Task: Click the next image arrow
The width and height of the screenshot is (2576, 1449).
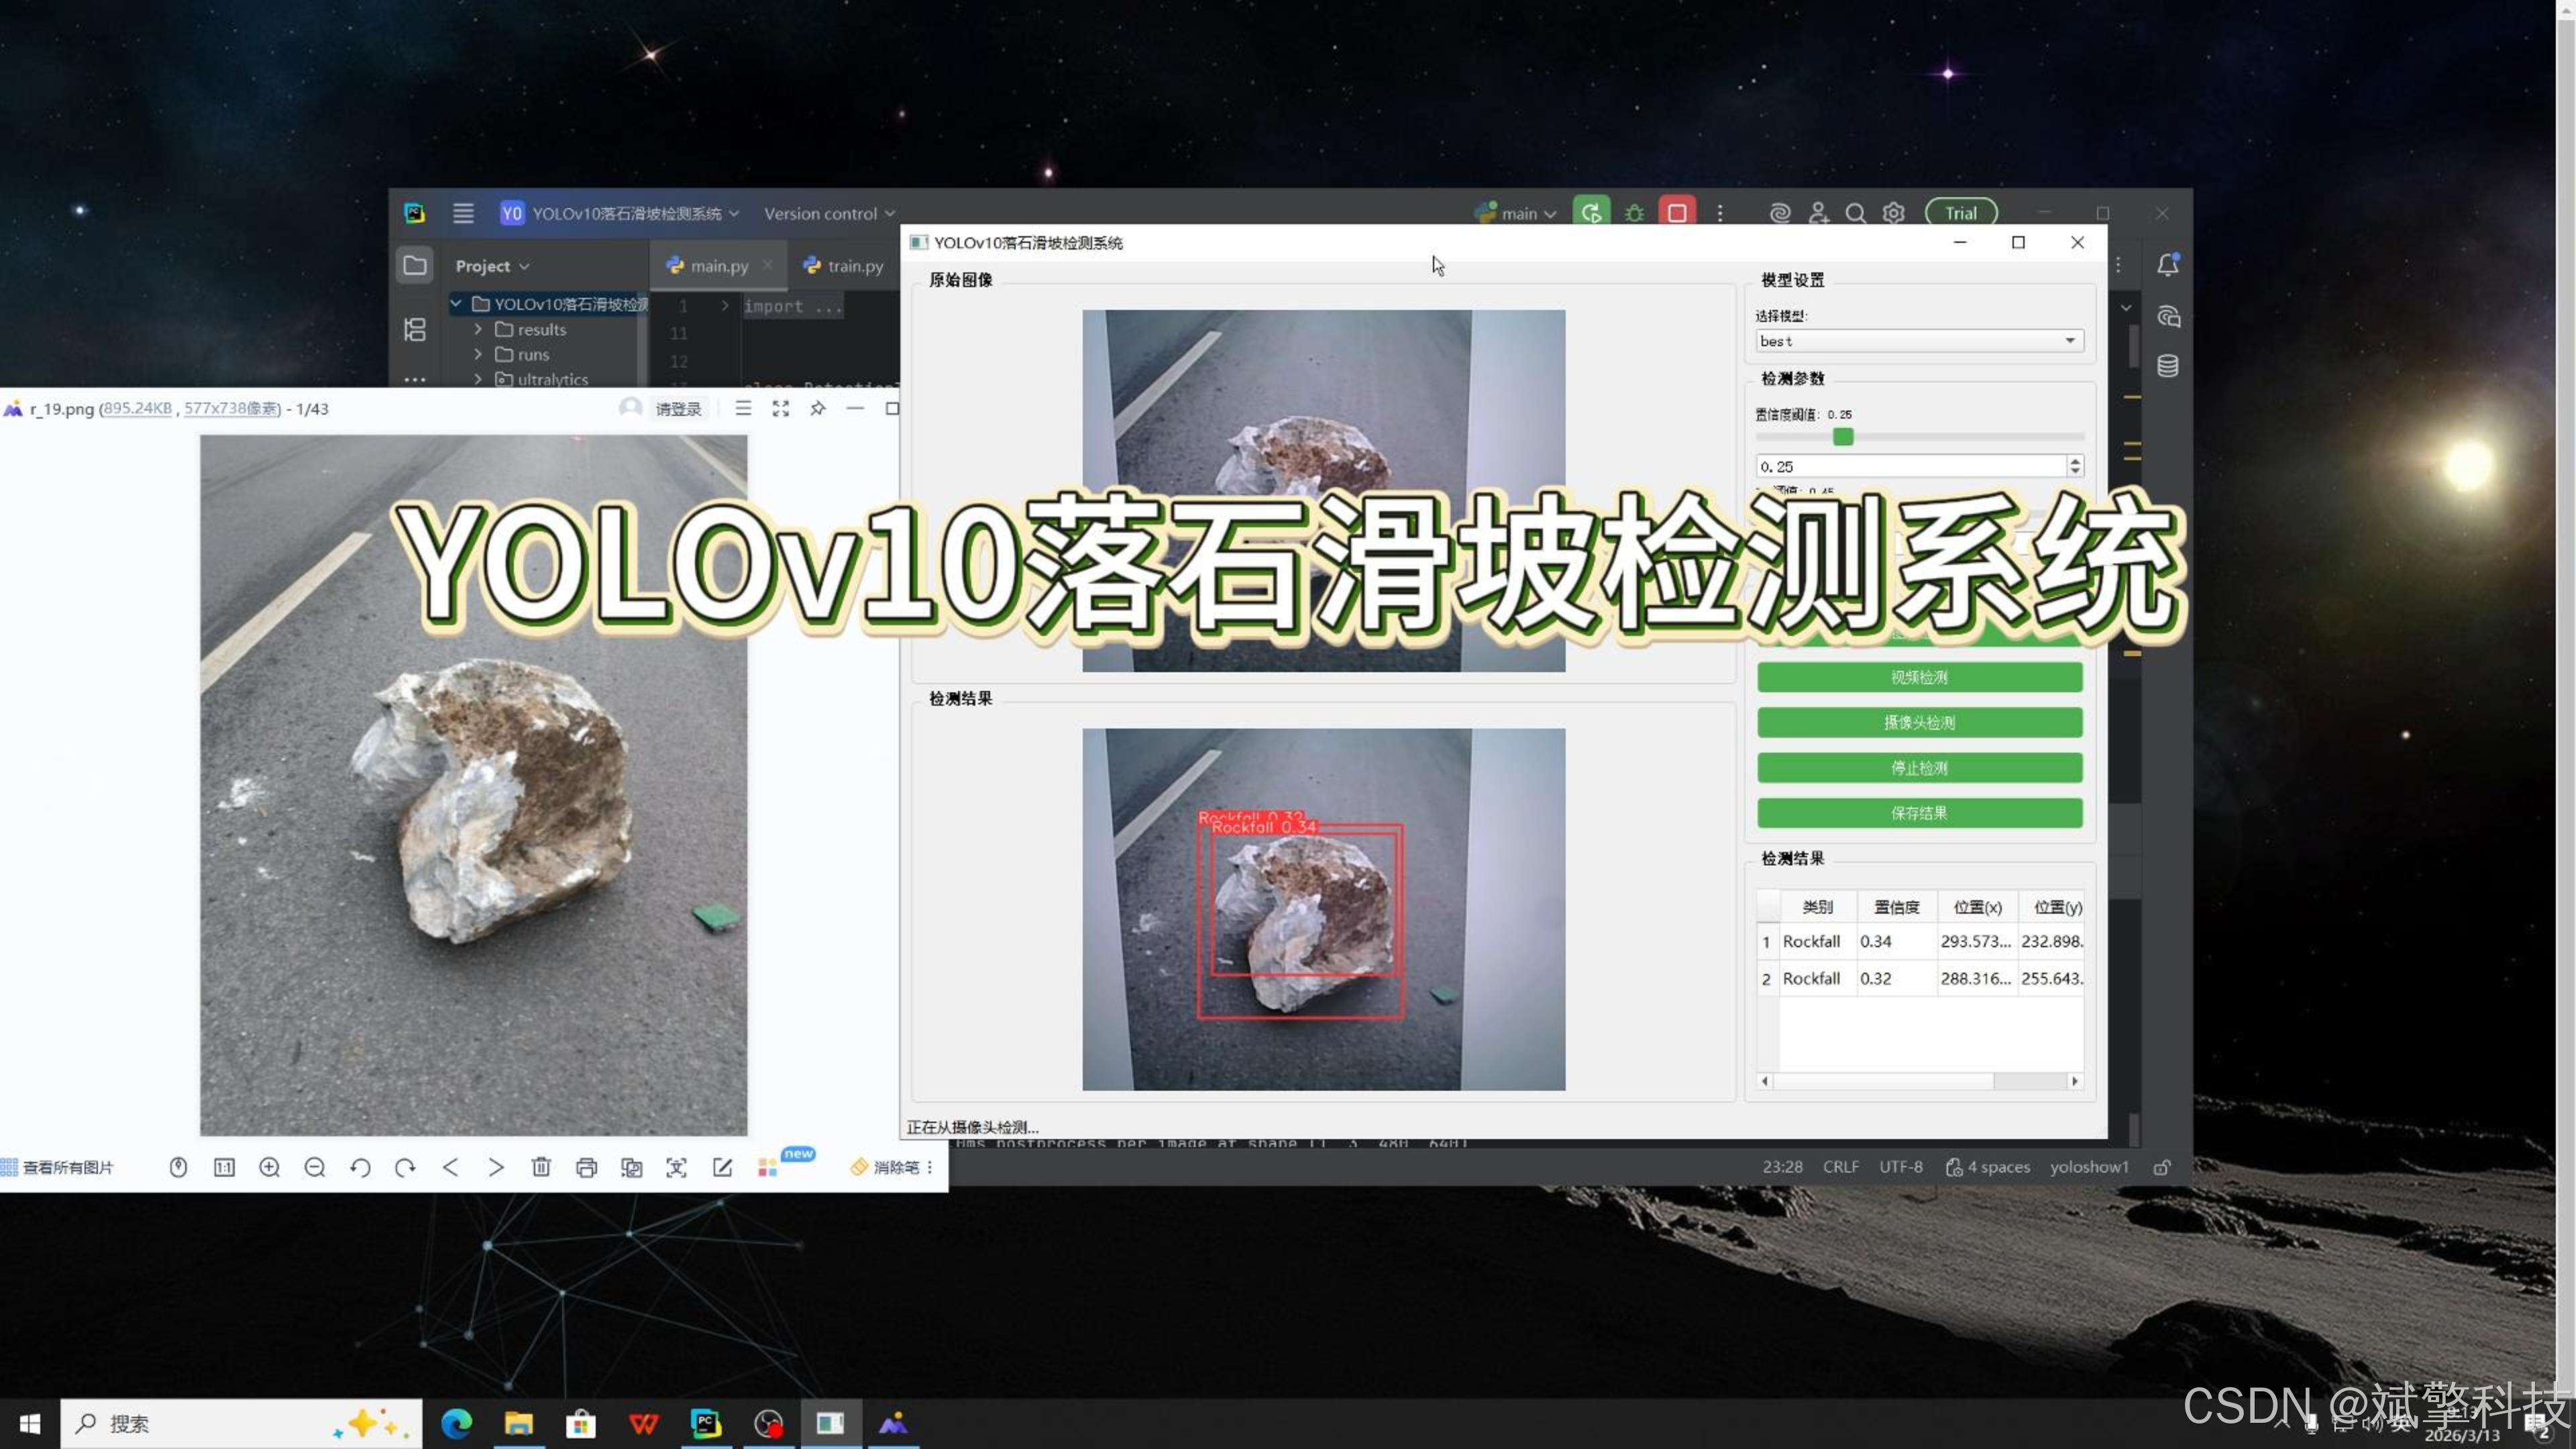Action: pyautogui.click(x=496, y=1167)
